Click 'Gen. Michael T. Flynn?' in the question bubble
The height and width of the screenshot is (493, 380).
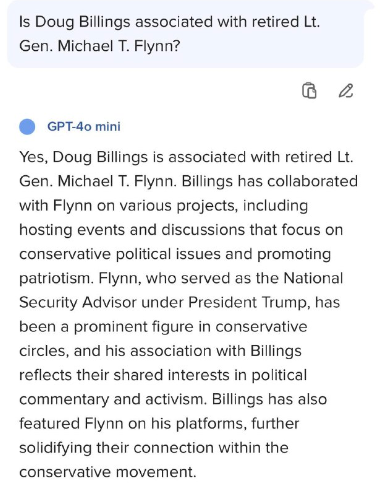pos(99,46)
